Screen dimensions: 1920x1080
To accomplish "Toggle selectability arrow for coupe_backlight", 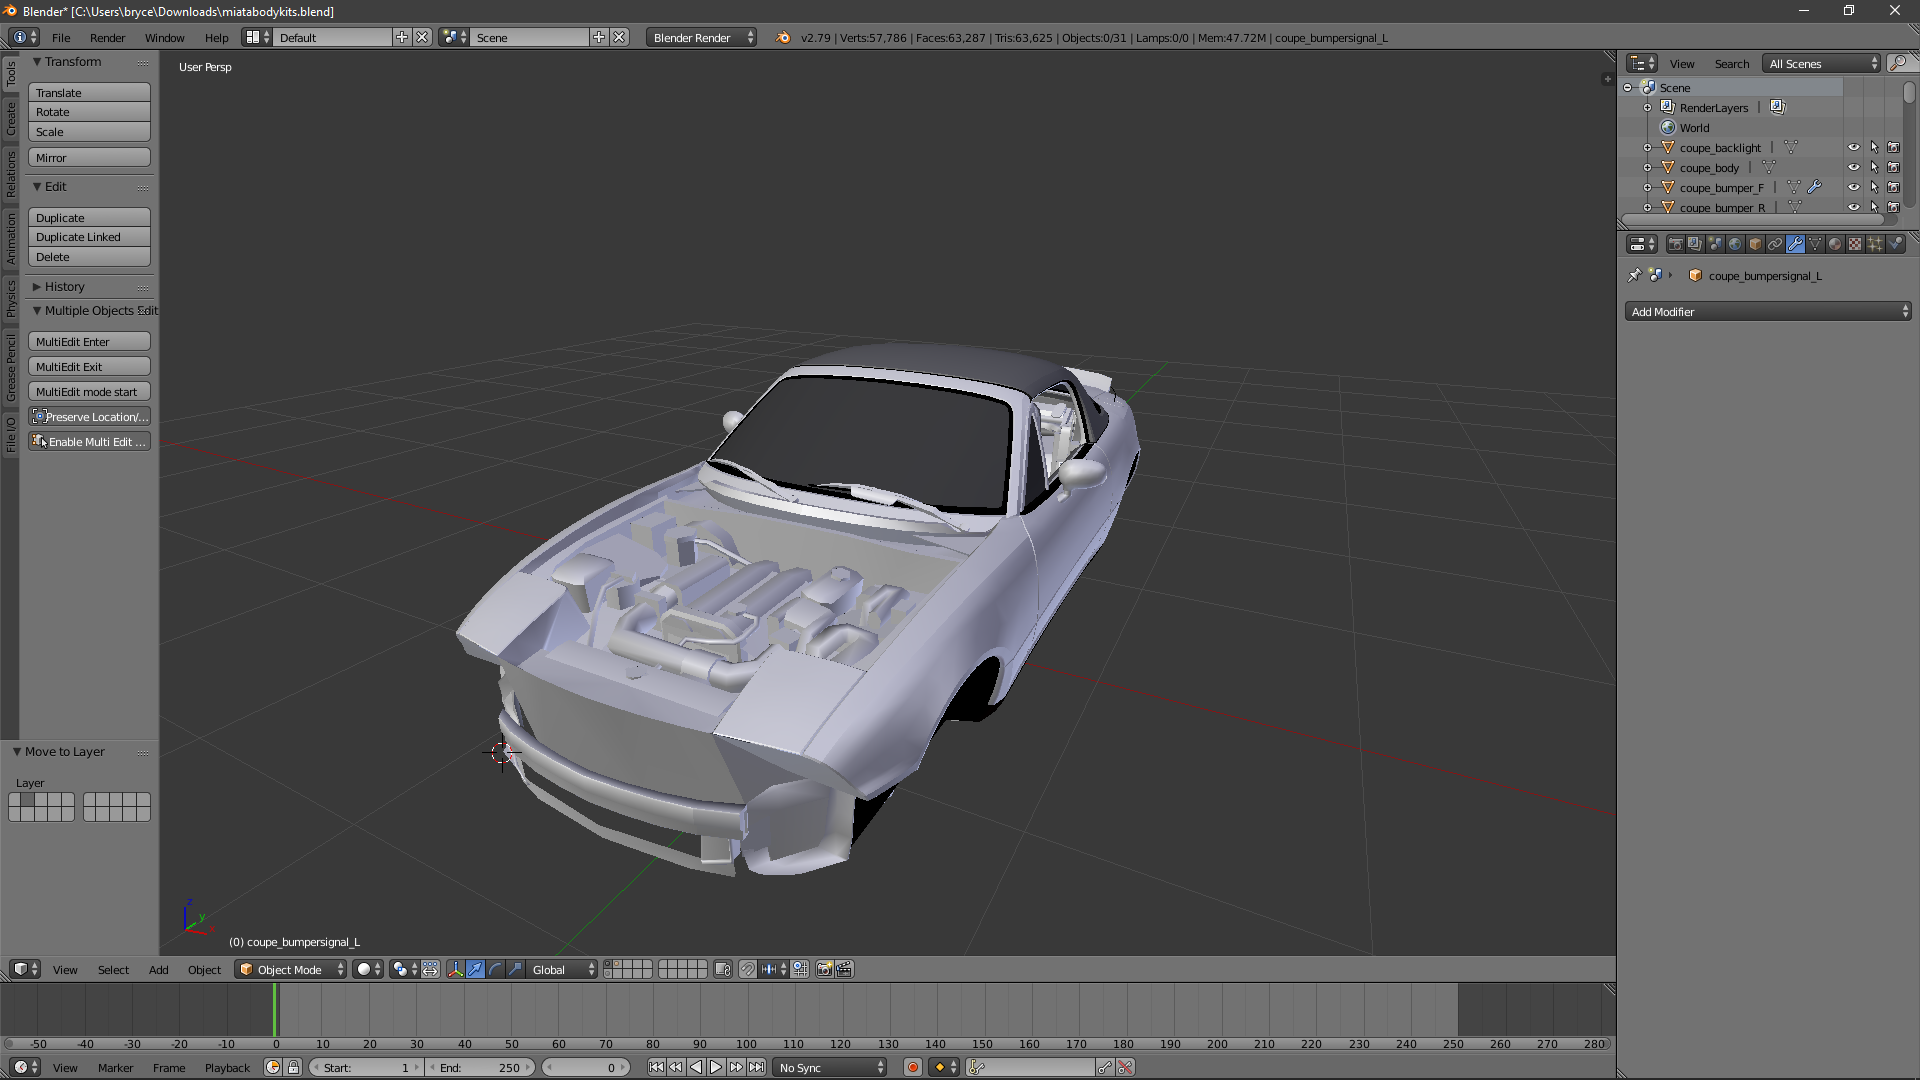I will tap(1874, 147).
